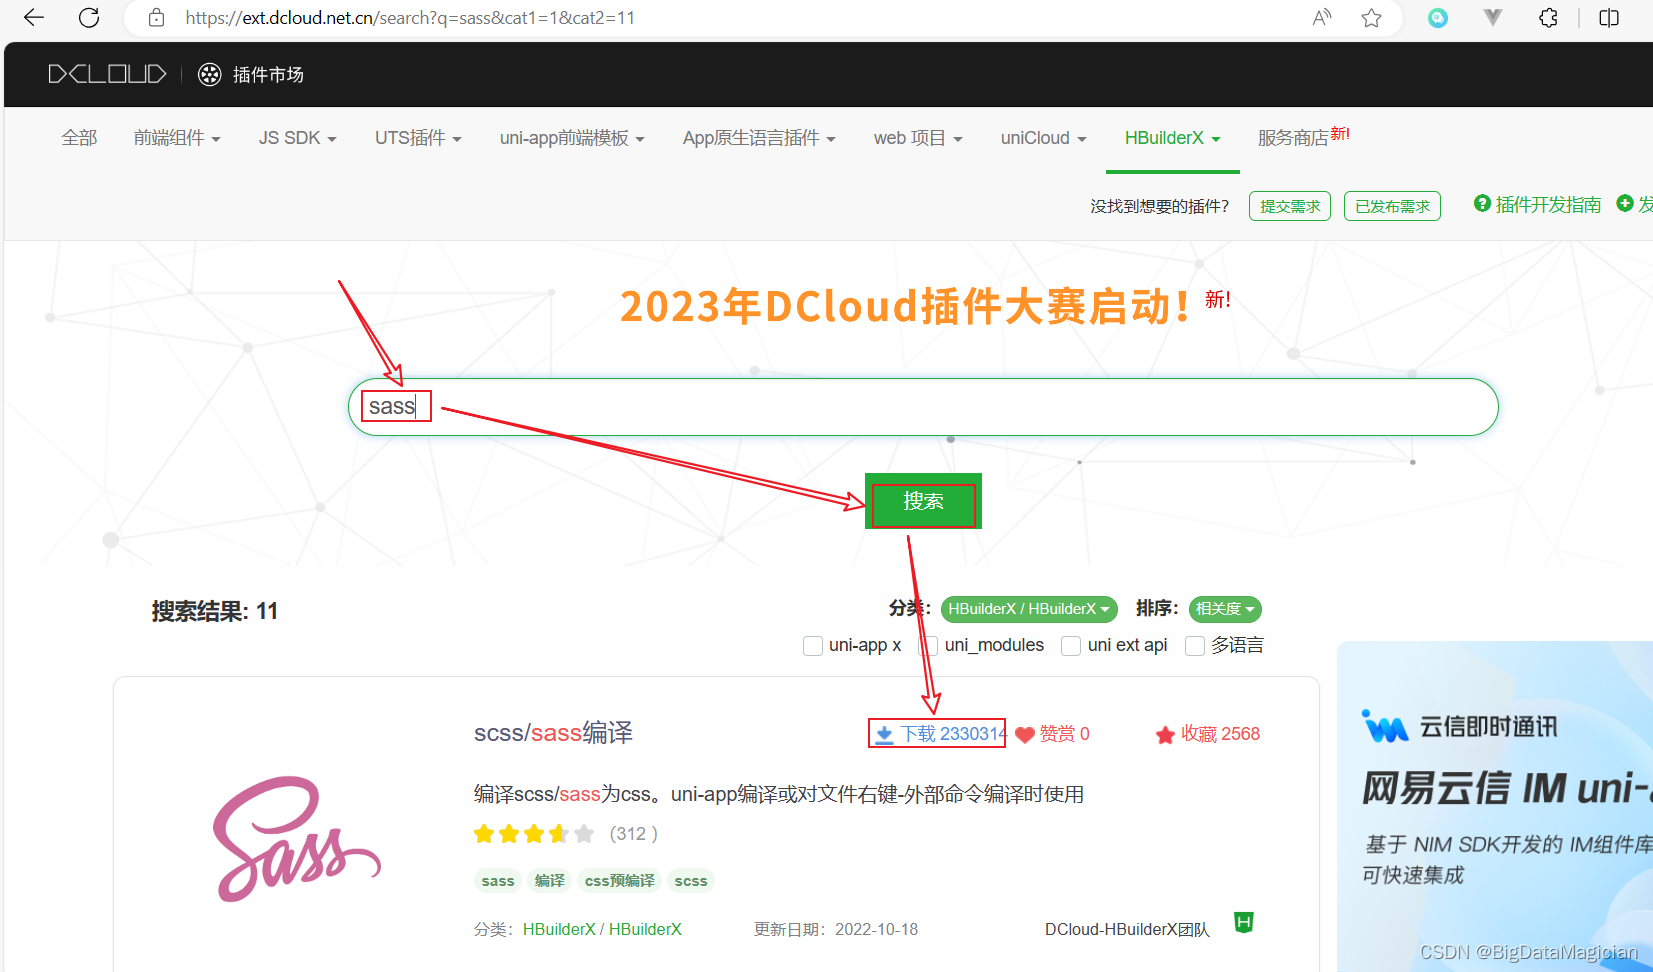1653x972 pixels.
Task: Open the 相关度 sort dropdown
Action: click(1225, 609)
